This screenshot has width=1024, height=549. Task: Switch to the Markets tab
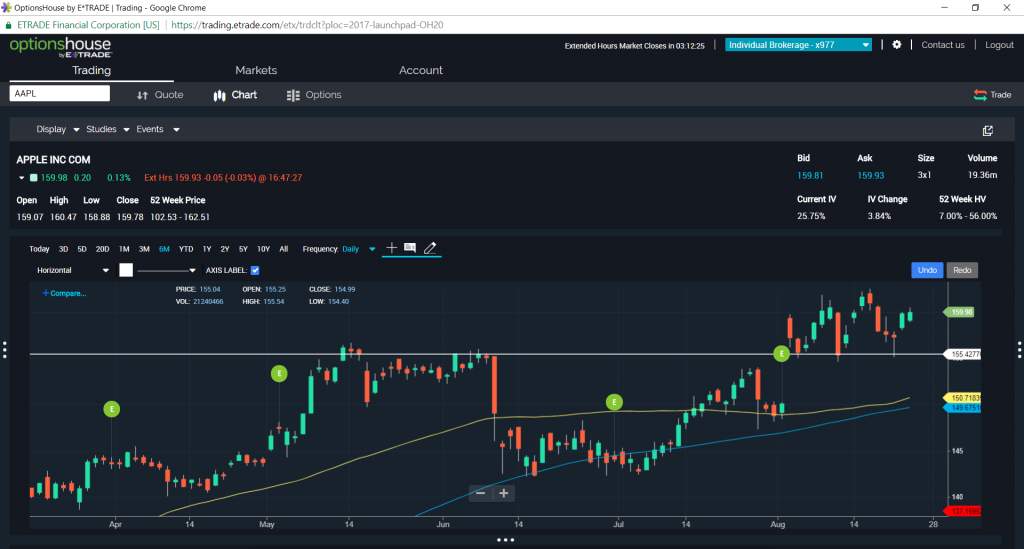pyautogui.click(x=256, y=71)
